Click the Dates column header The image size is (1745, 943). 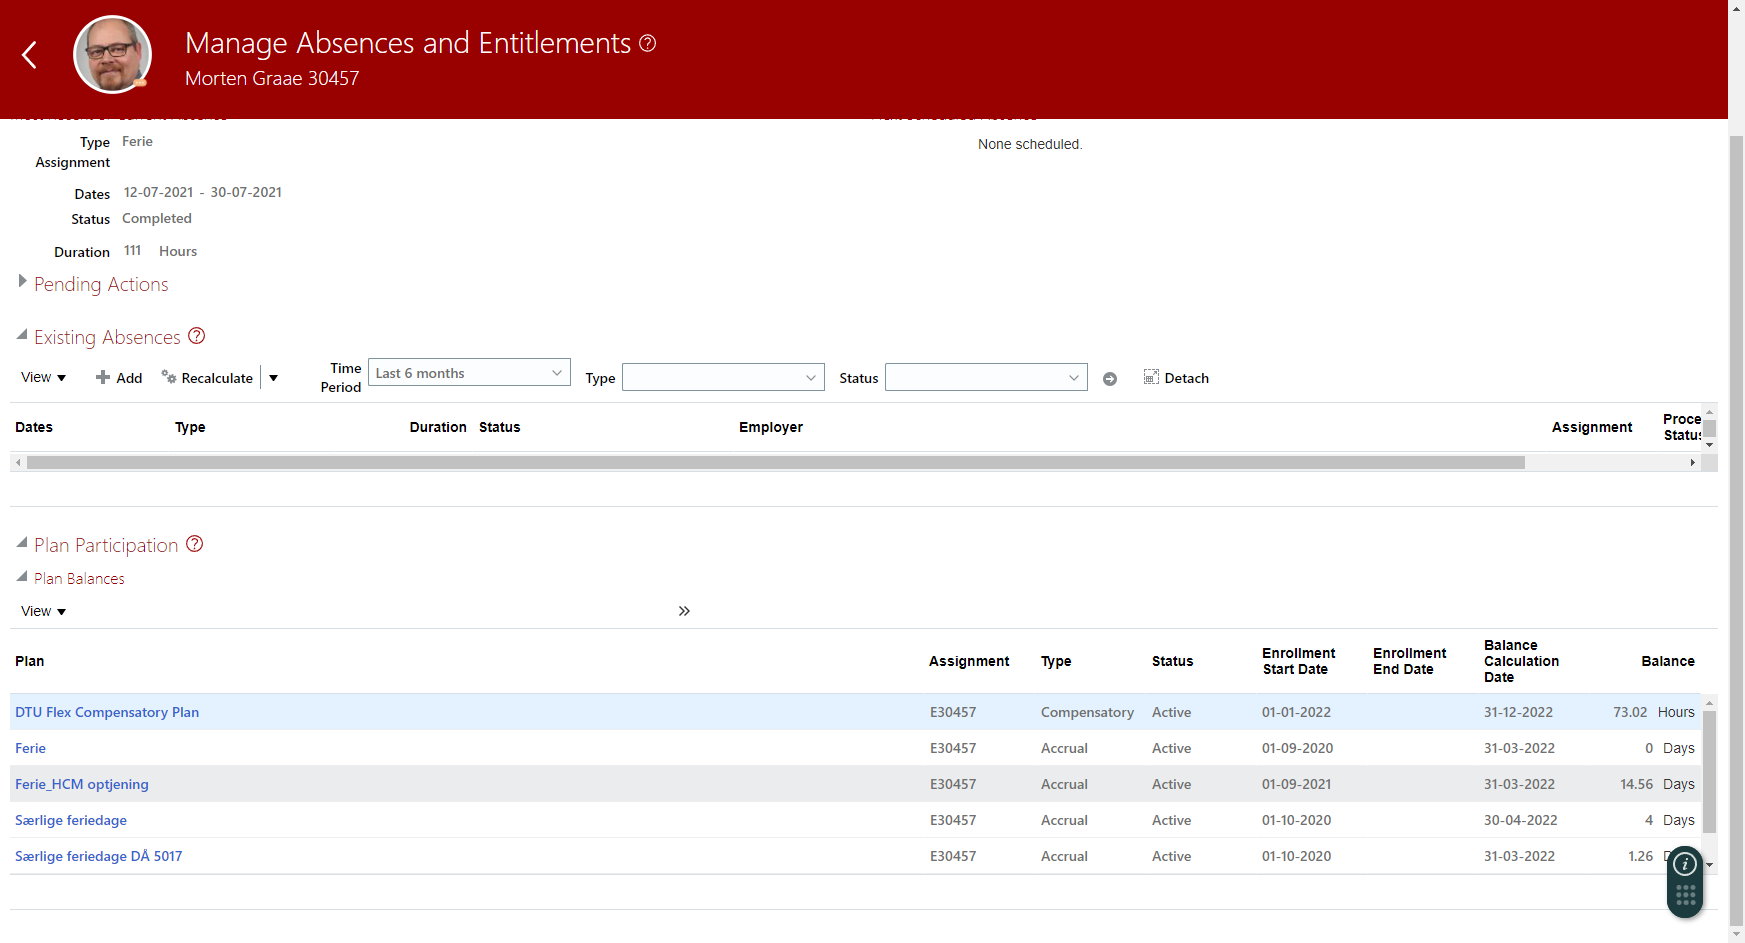34,427
